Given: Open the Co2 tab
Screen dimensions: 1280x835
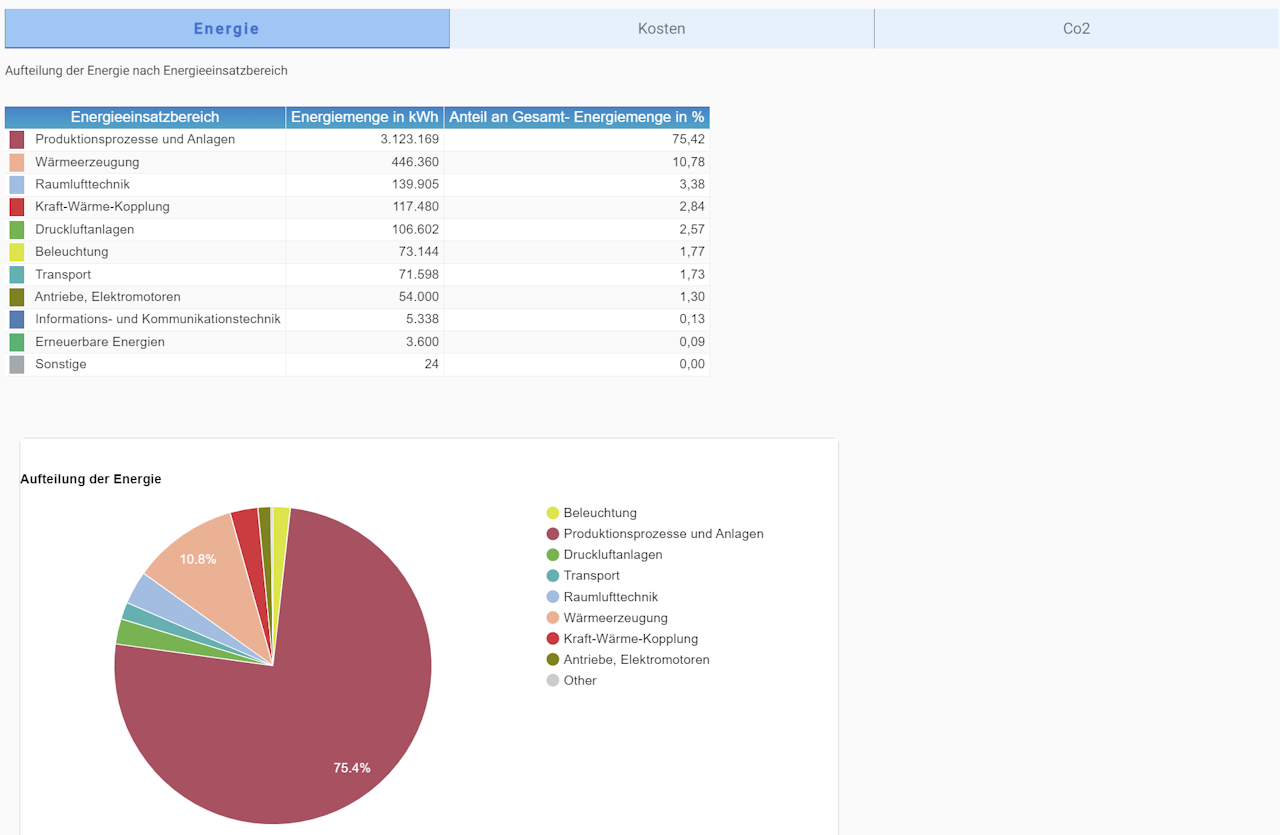Looking at the screenshot, I should (x=1076, y=29).
